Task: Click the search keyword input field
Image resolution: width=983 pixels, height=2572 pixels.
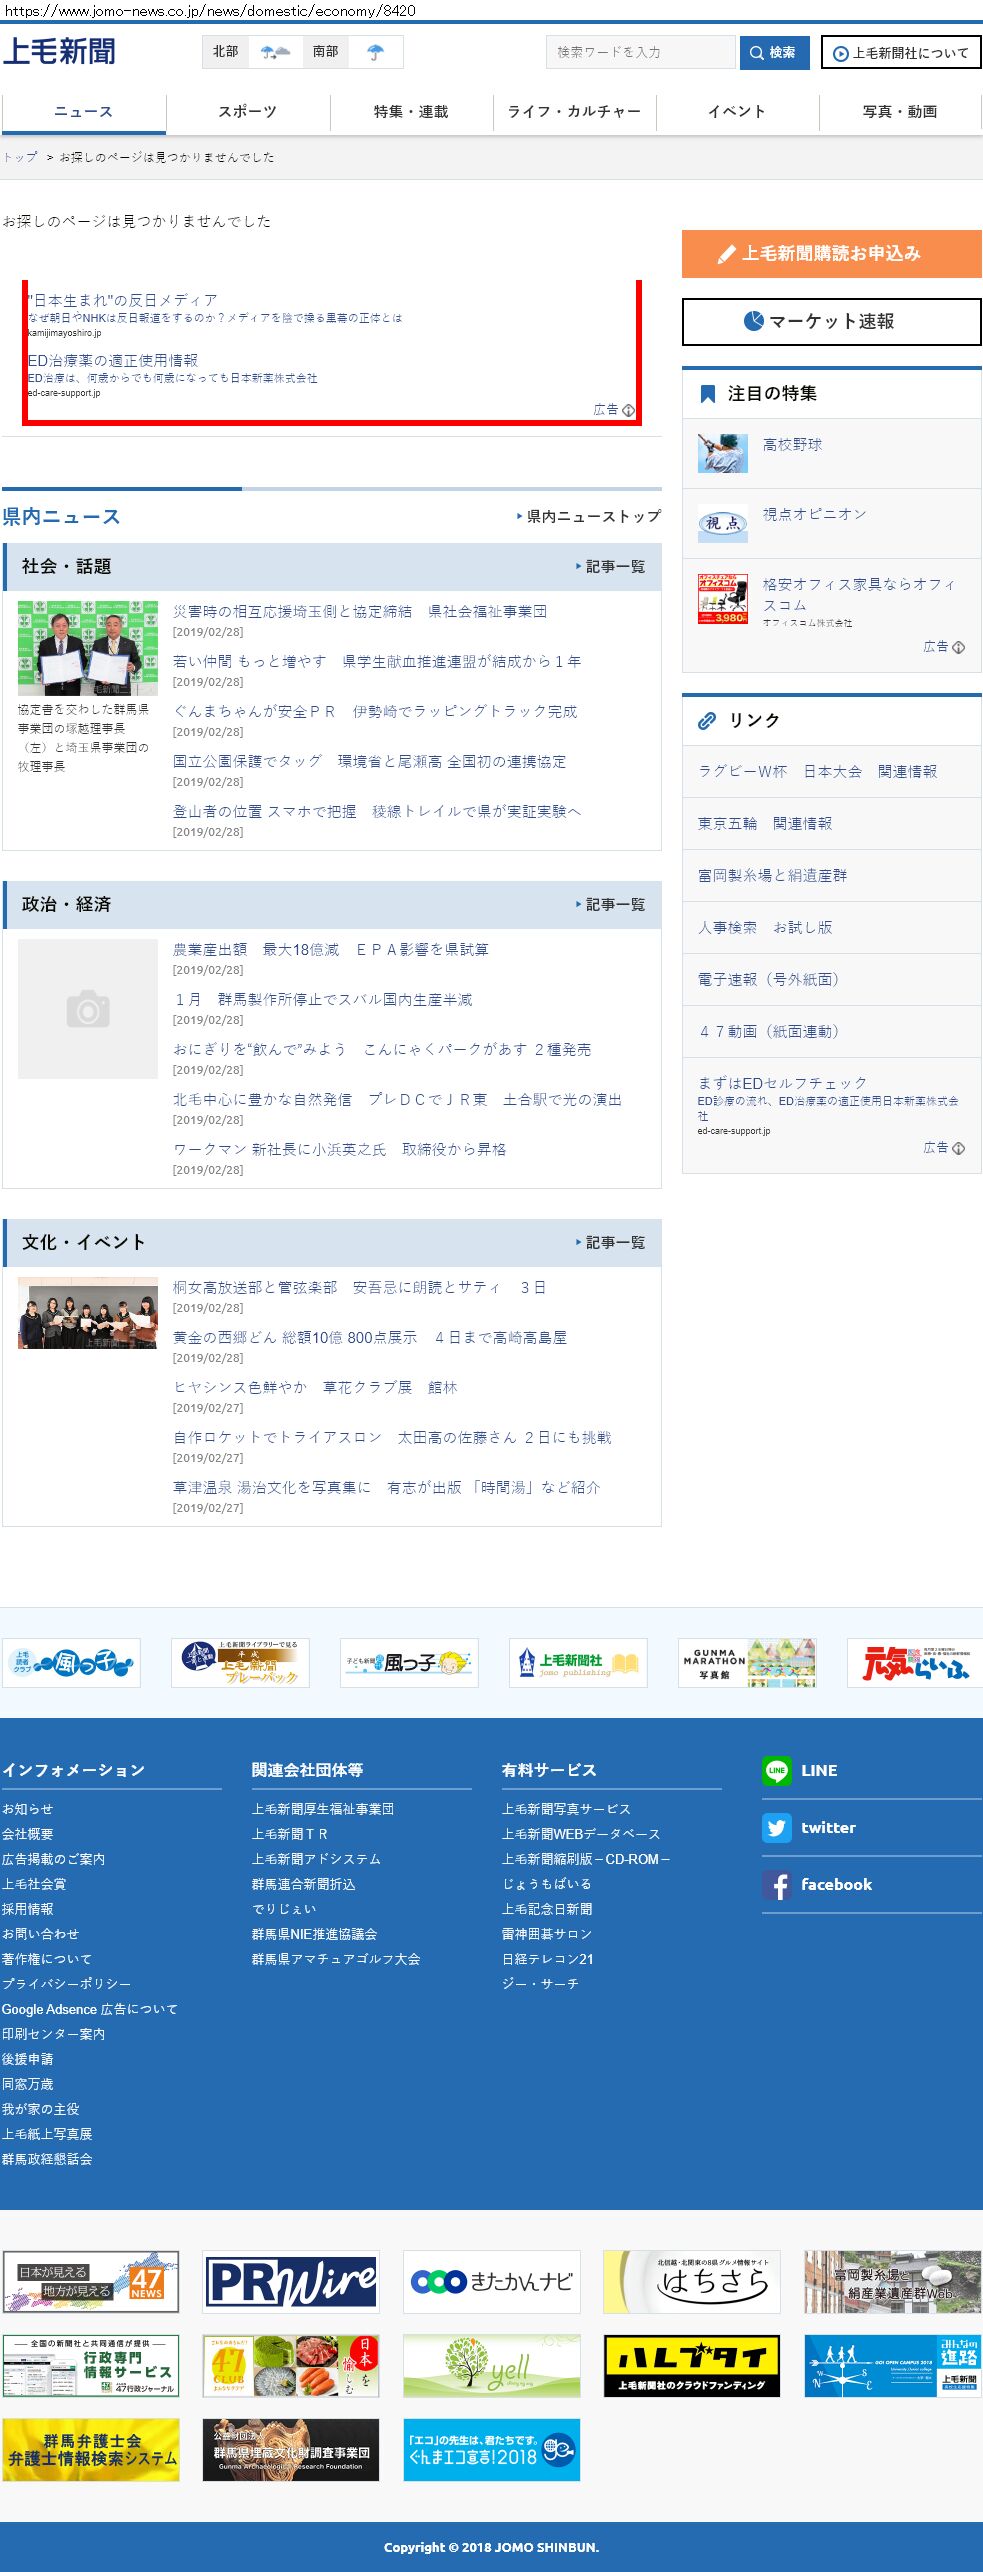Action: 640,52
